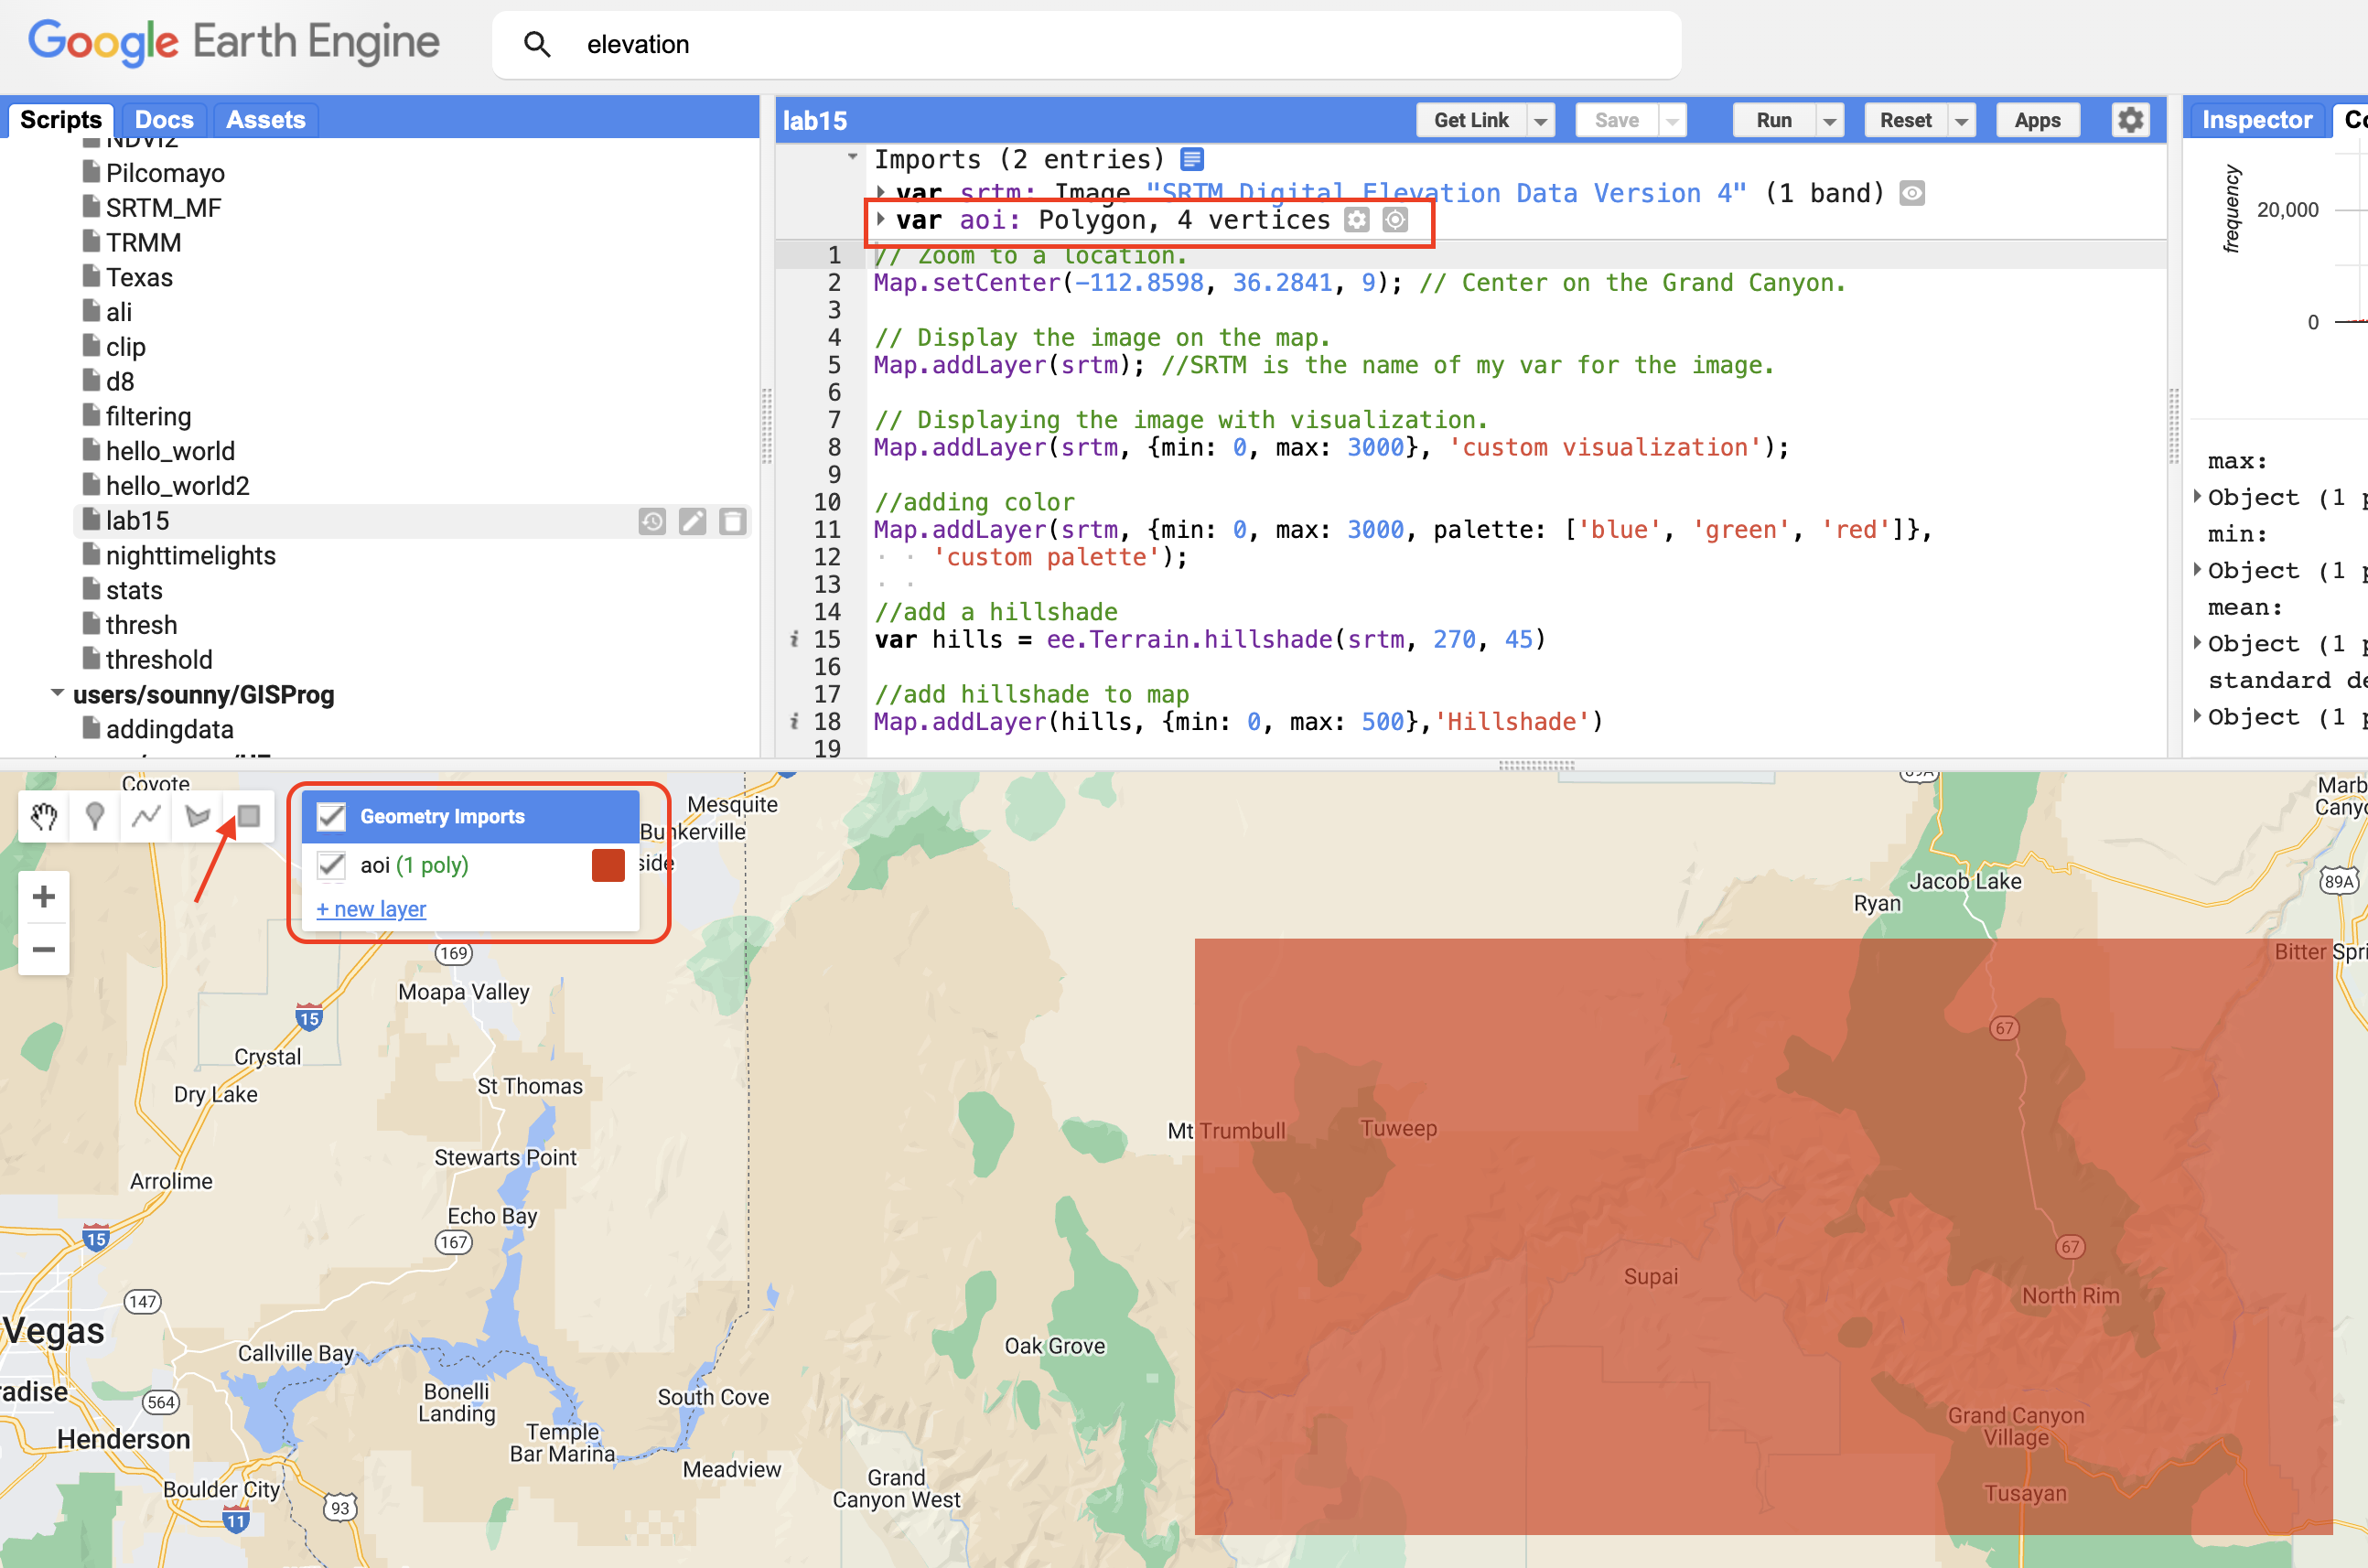Collapse the users/sounny/GISProg folder
Screen dimensions: 2368x1568
[x=57, y=694]
